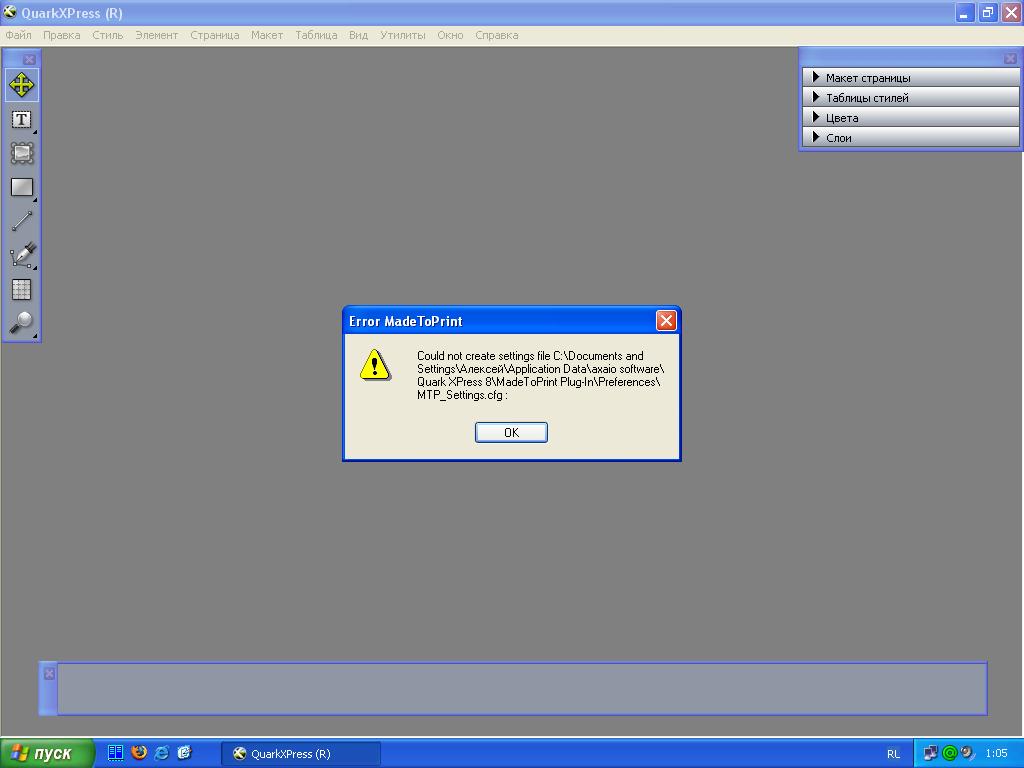
Task: Select the Item (move) tool
Action: tap(22, 86)
